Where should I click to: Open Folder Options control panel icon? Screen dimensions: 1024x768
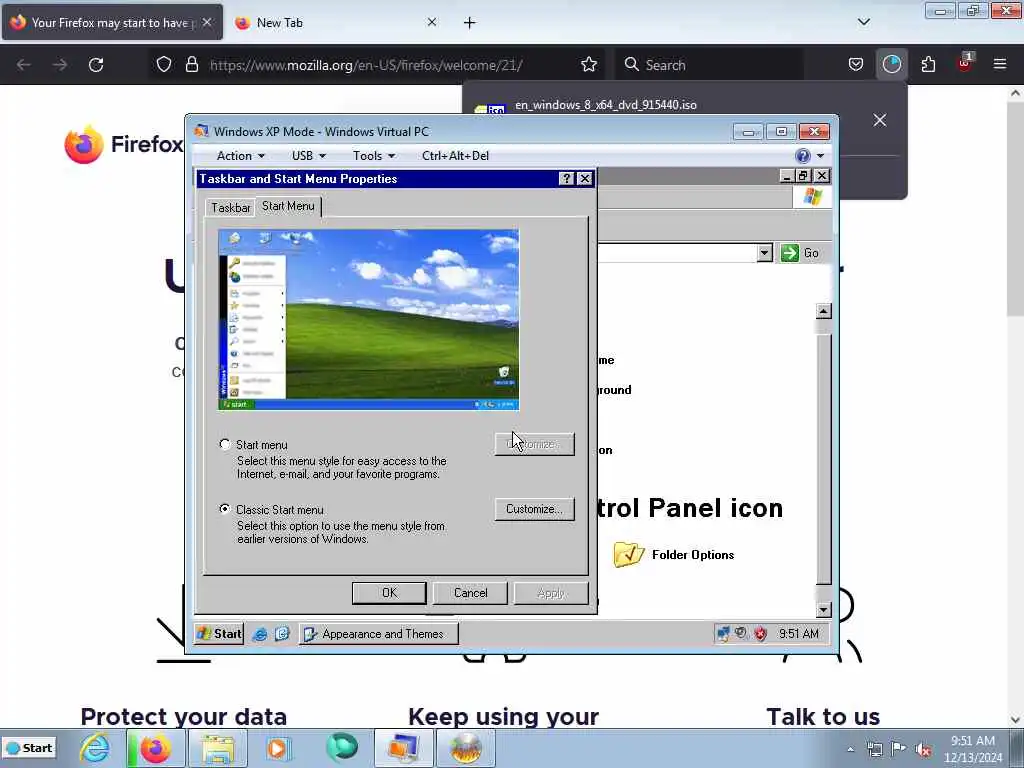point(673,554)
